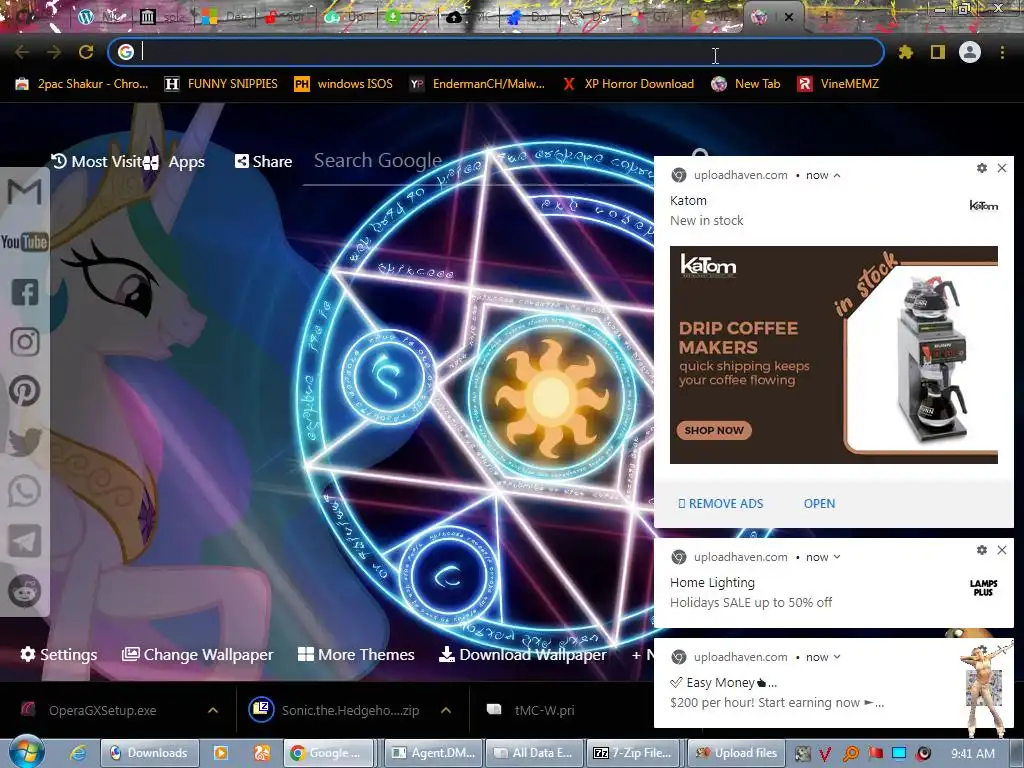Open OperaGXSetup.exe download item
Viewport: 1024px width, 768px height.
point(103,711)
